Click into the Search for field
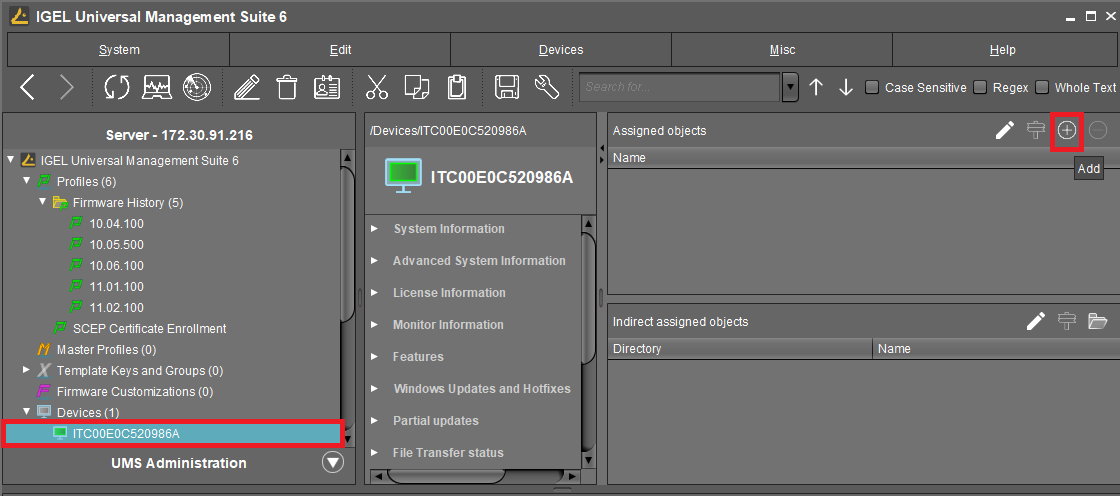The width and height of the screenshot is (1120, 496). point(678,87)
